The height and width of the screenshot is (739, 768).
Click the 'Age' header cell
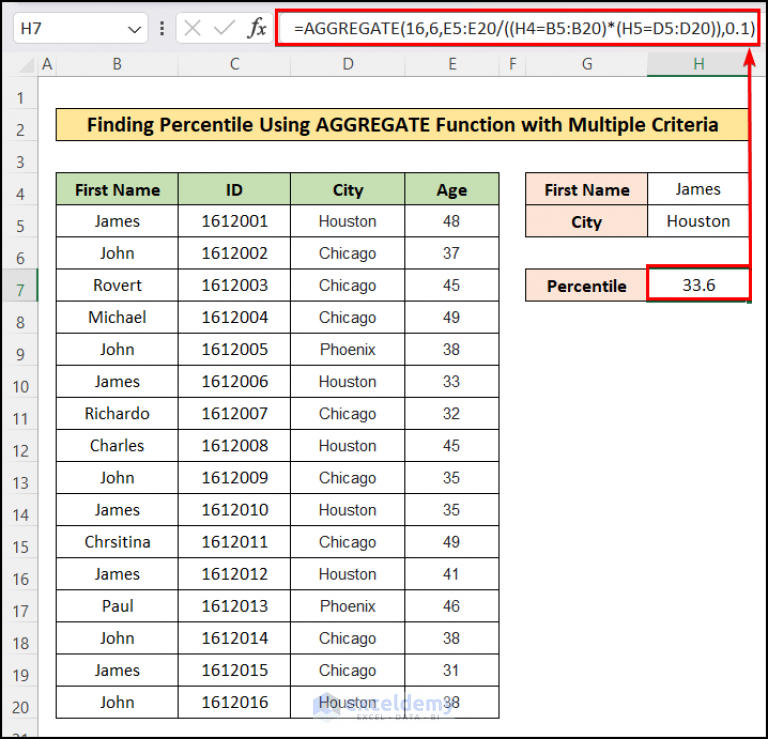(452, 190)
